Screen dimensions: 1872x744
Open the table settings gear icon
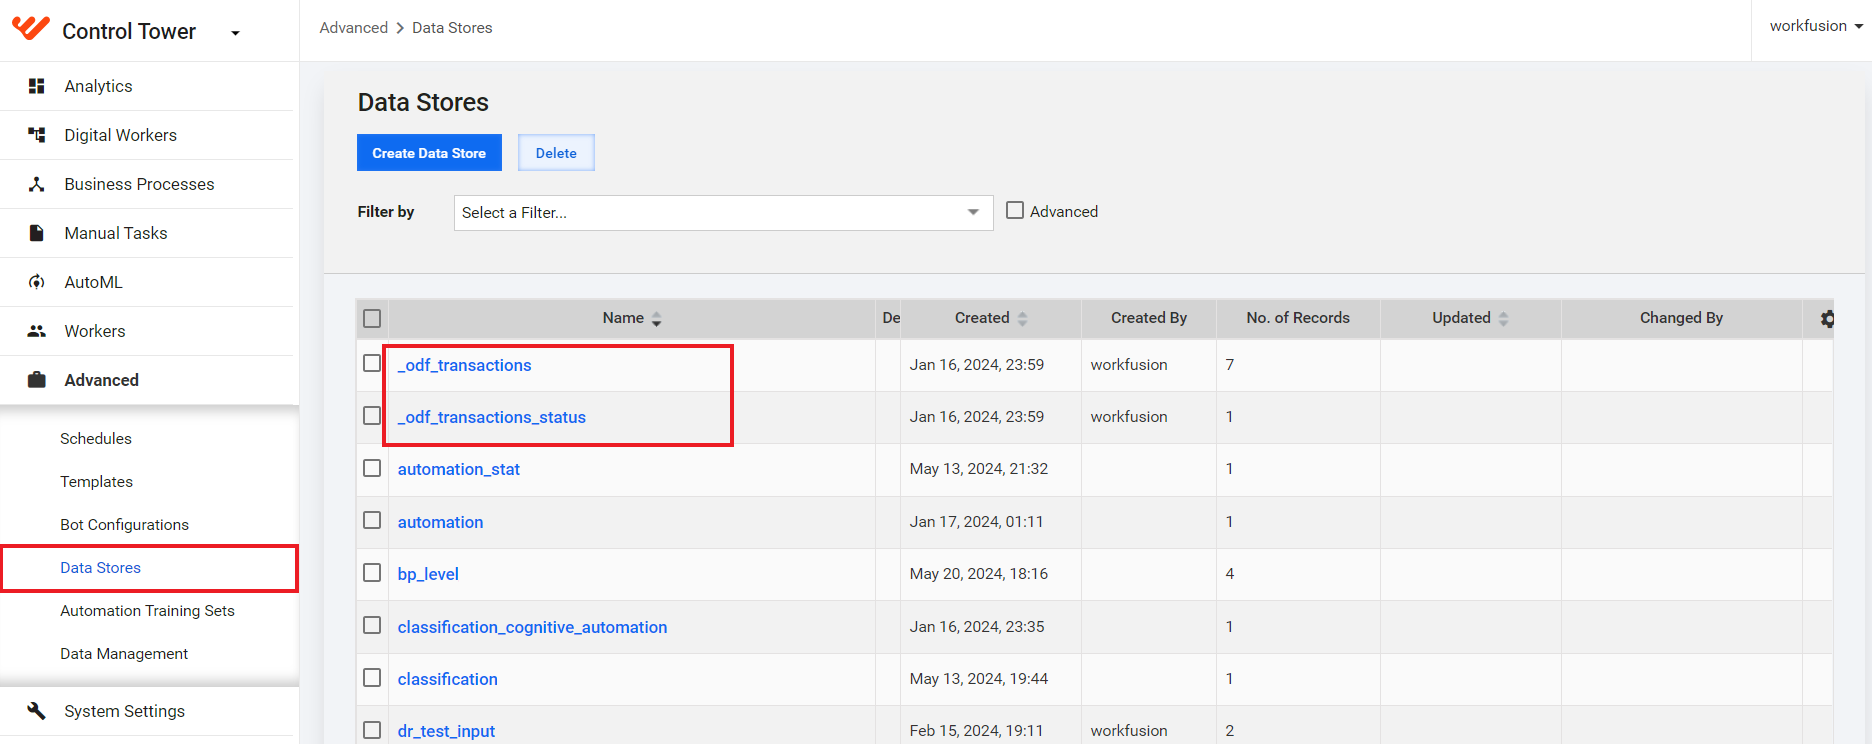coord(1827,319)
